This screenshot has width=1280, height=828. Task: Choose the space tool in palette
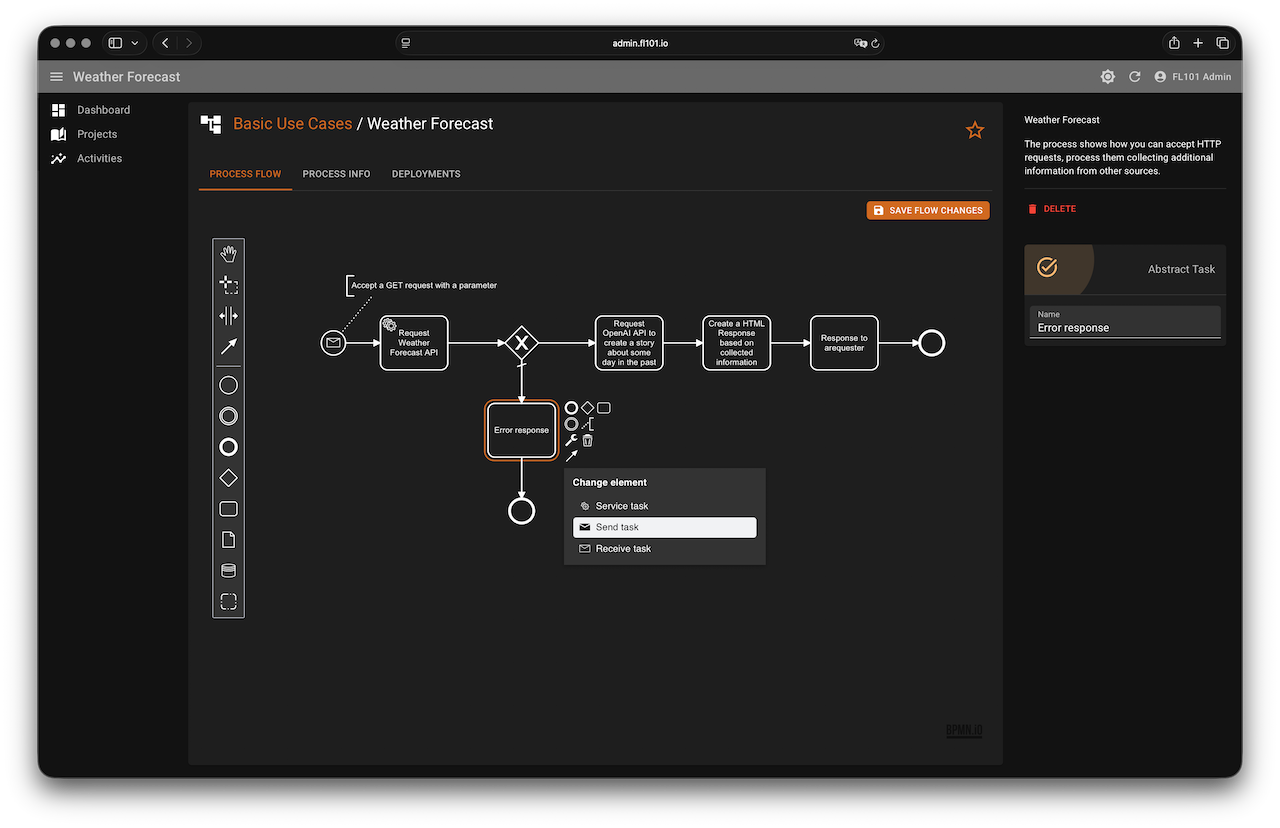[x=228, y=316]
